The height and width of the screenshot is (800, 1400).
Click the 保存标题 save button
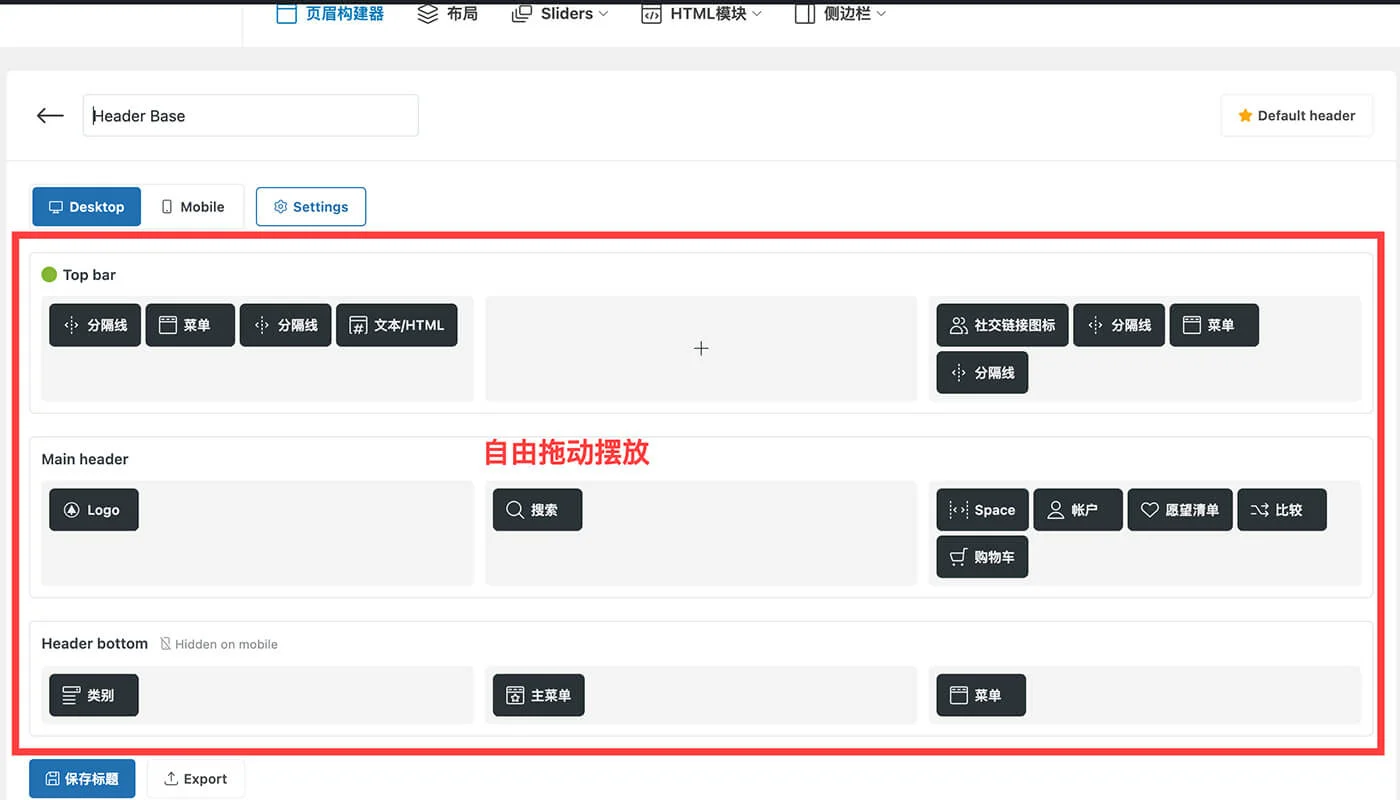[x=81, y=778]
